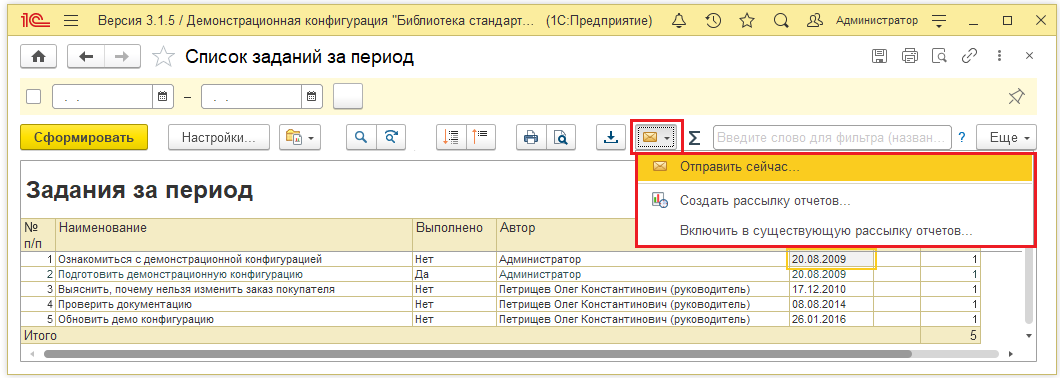Open preview icon in header
This screenshot has width=1060, height=378.
[940, 56]
